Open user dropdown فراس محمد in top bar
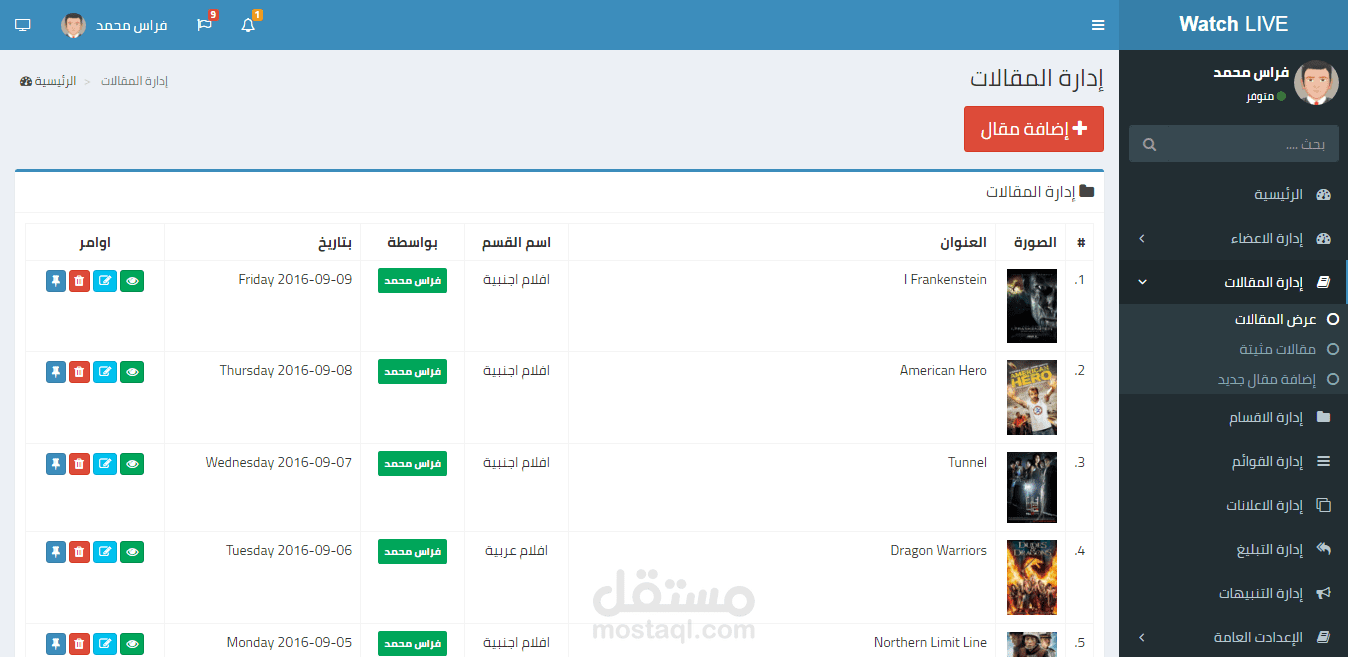Viewport: 1348px width, 657px height. 114,25
